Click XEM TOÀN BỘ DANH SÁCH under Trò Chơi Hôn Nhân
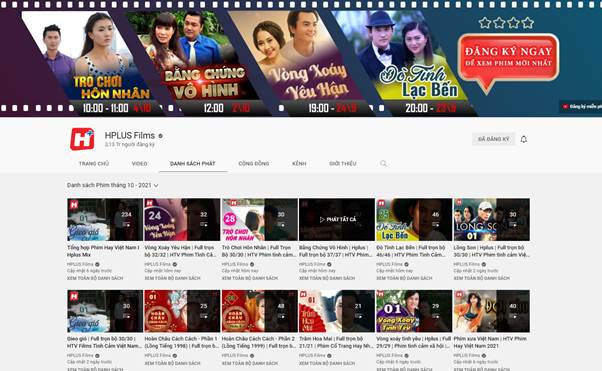This screenshot has width=602, height=371. [x=250, y=278]
